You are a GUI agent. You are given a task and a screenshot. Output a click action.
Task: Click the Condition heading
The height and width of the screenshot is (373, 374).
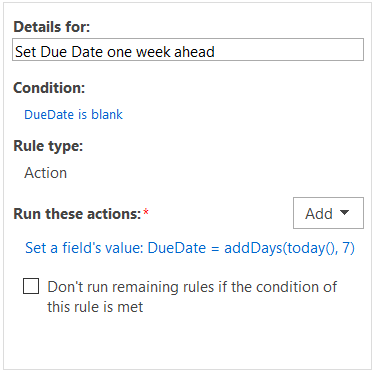pos(49,88)
